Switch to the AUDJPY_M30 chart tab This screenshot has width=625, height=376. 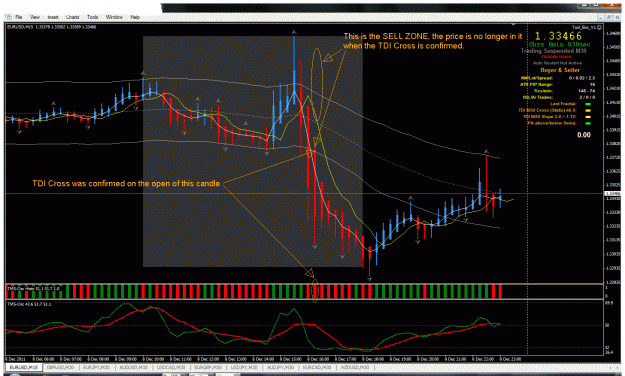(x=281, y=367)
